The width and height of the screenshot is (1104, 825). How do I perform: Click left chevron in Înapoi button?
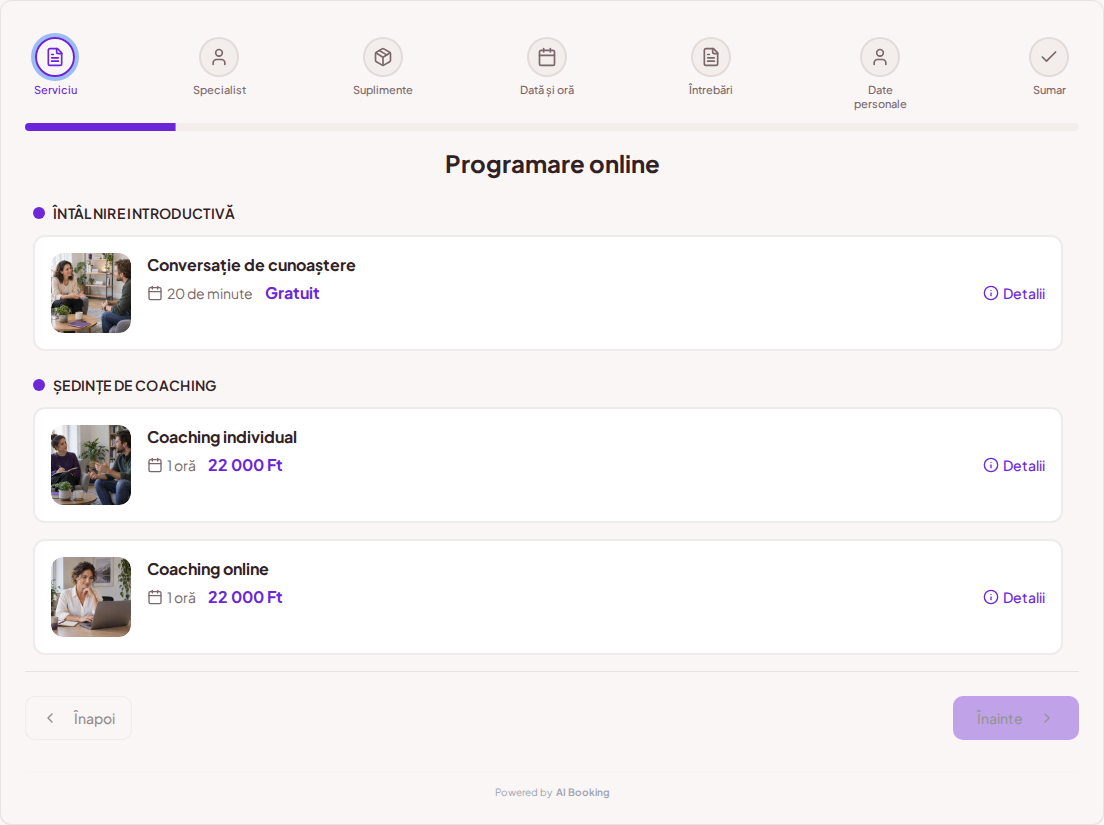(50, 718)
